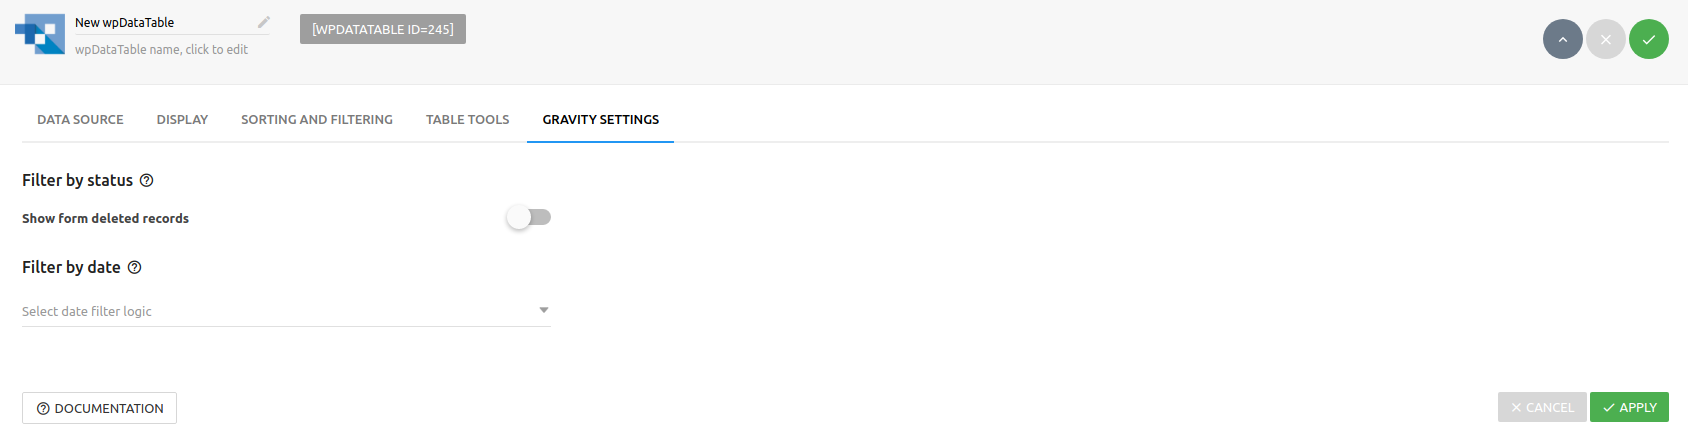Click the date filter logic dropdown arrow
The image size is (1688, 438).
point(544,311)
